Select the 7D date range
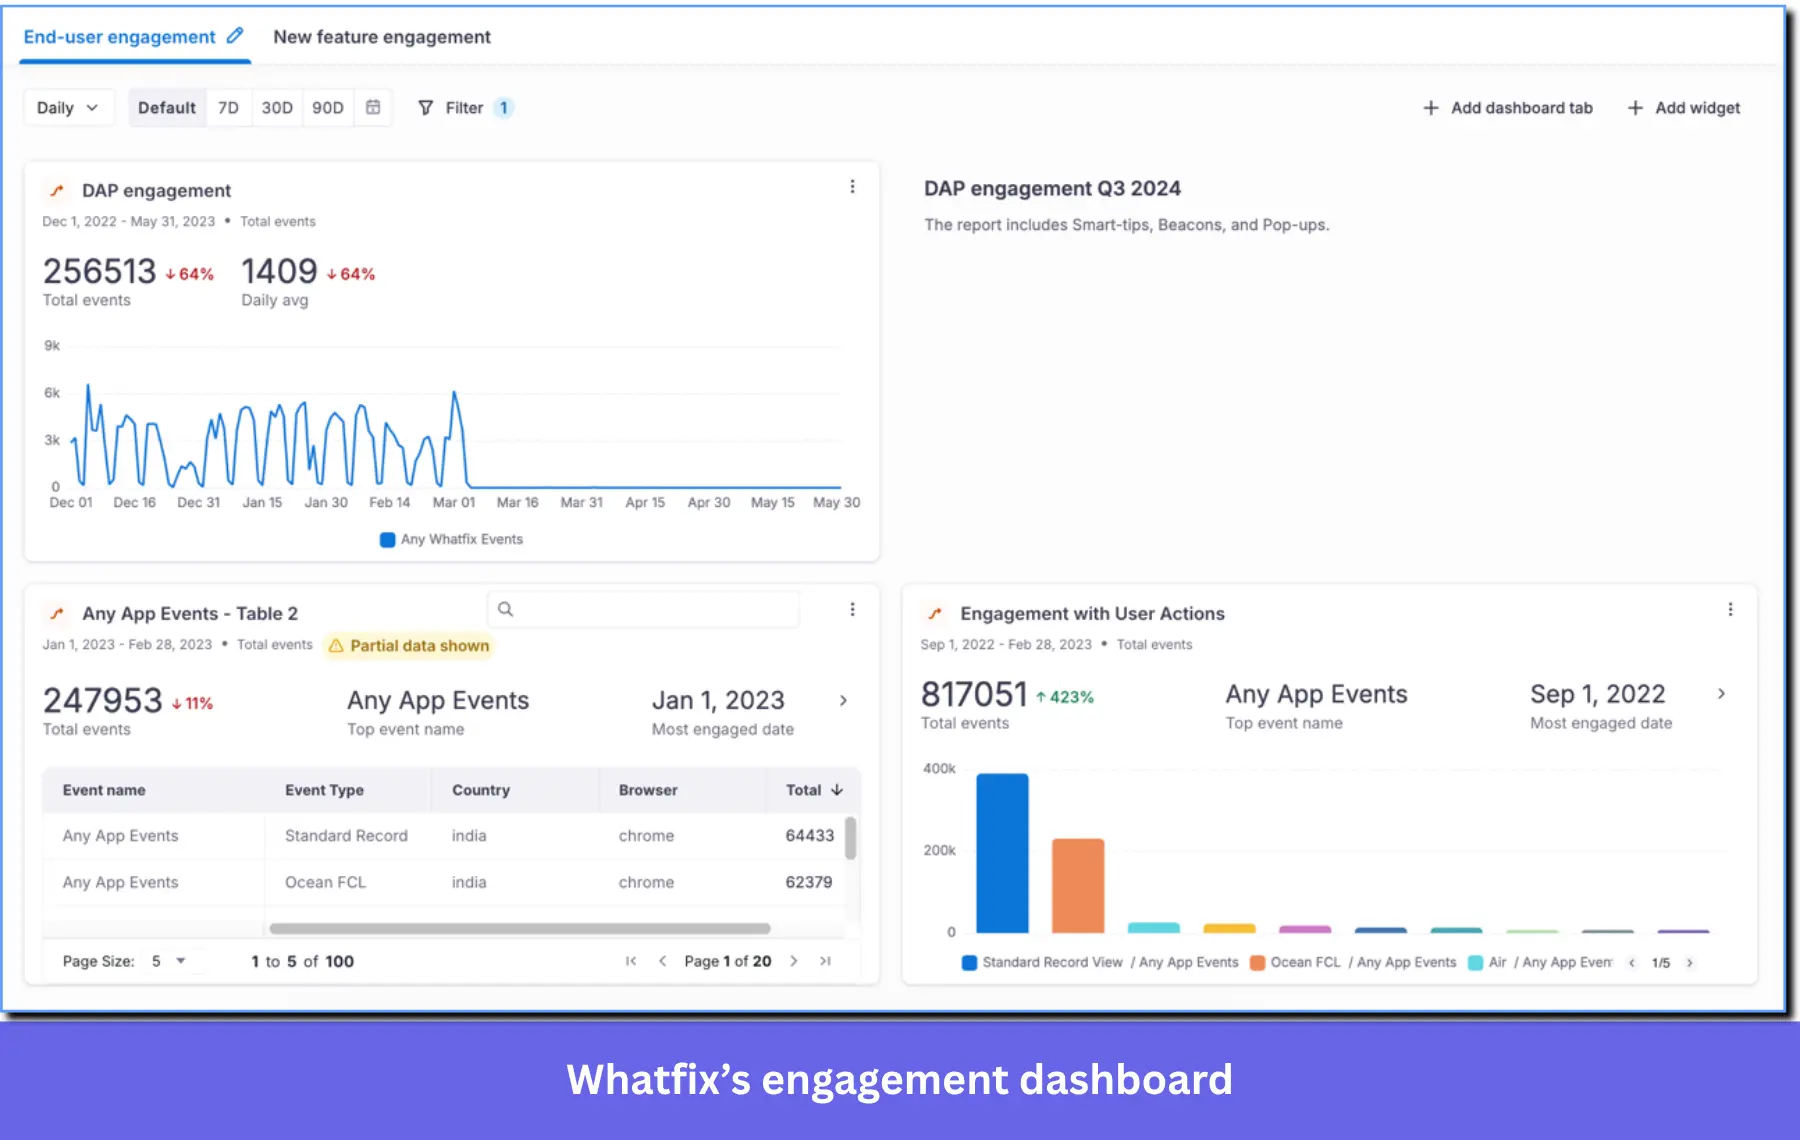Viewport: 1800px width, 1140px height. coord(229,107)
